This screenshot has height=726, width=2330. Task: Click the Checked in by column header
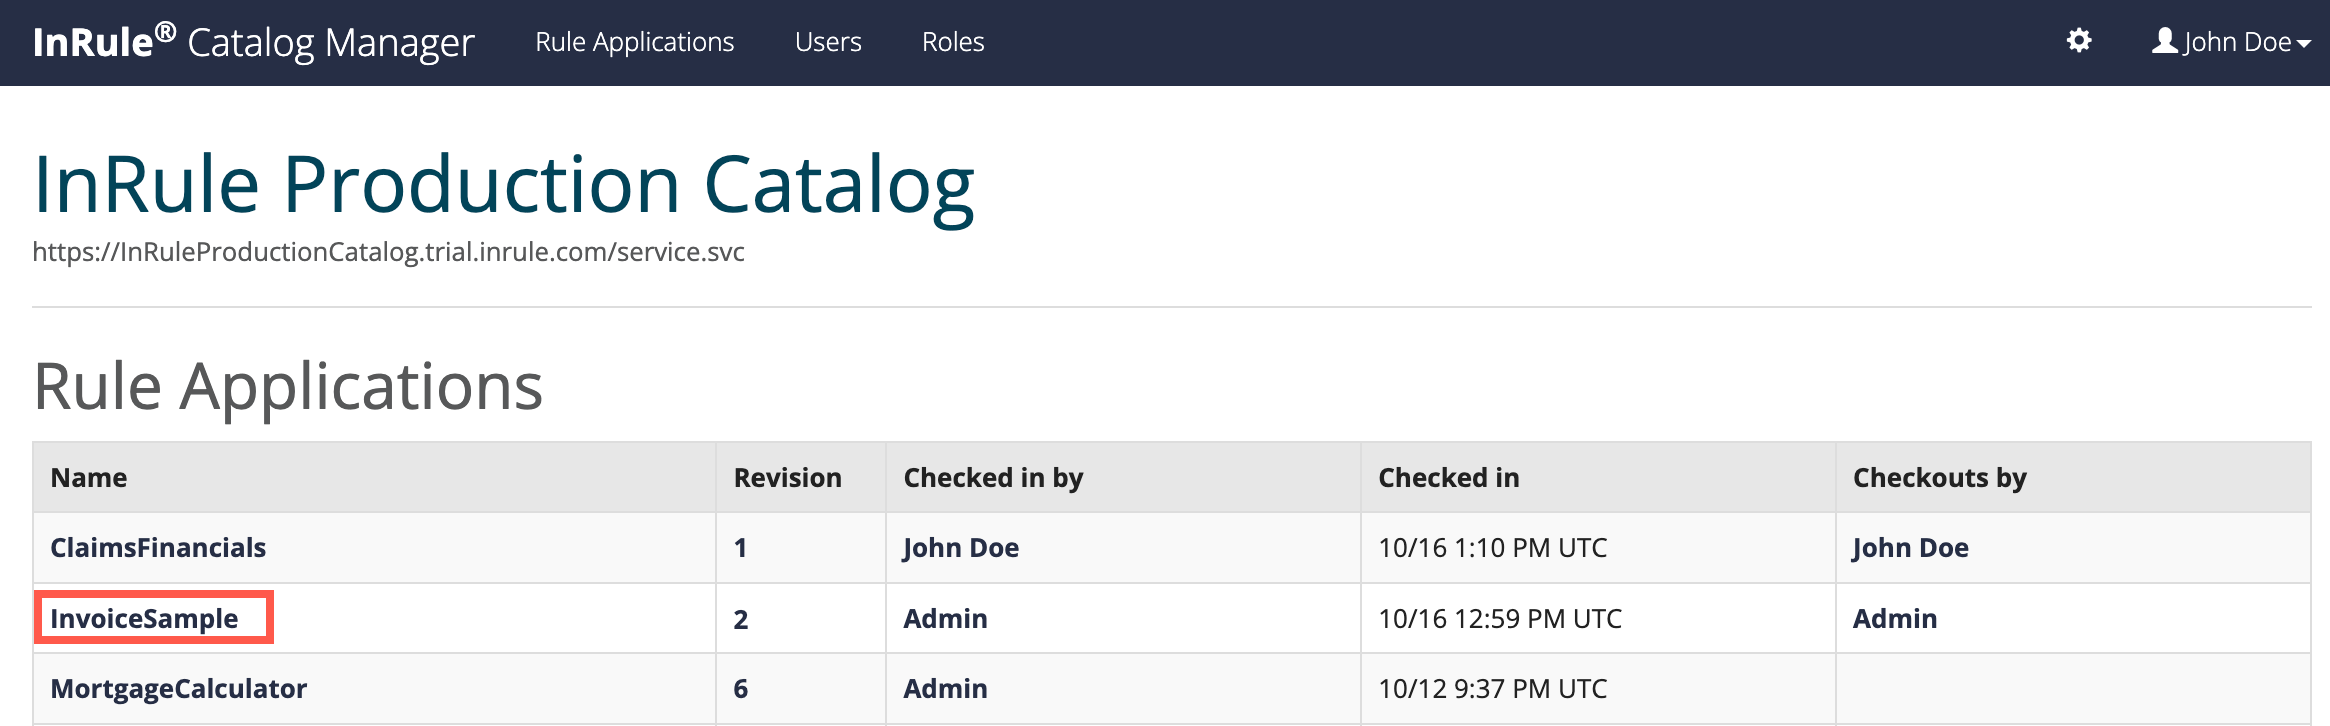992,478
